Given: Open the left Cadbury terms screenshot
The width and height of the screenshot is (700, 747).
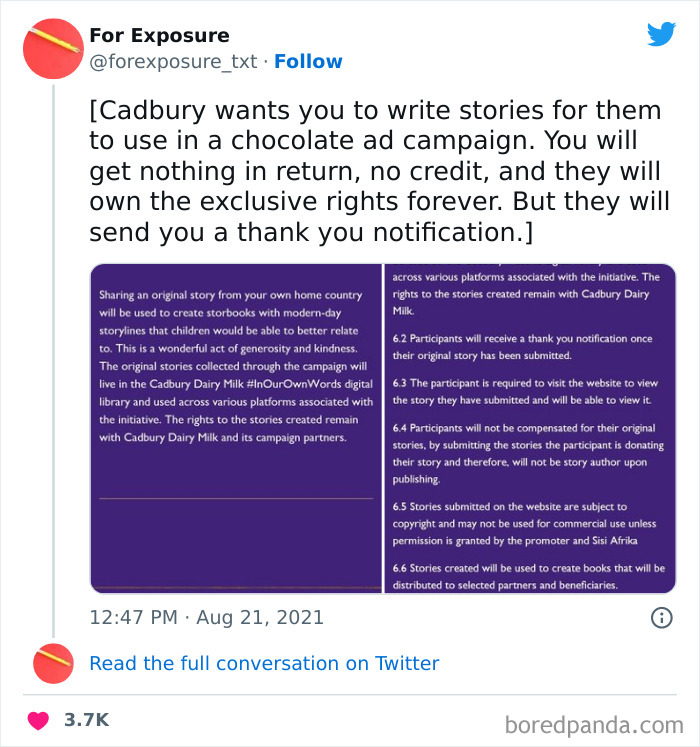Looking at the screenshot, I should 236,428.
